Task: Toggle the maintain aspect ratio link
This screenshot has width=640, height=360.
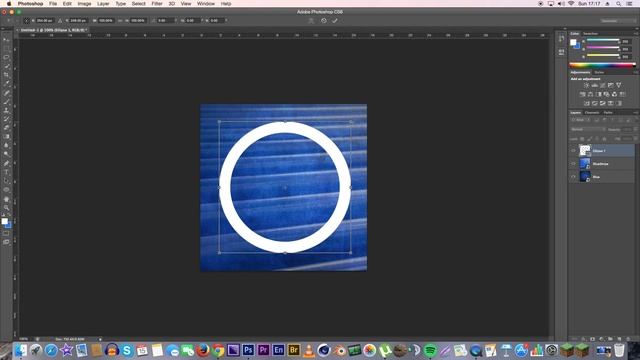Action: (120, 20)
